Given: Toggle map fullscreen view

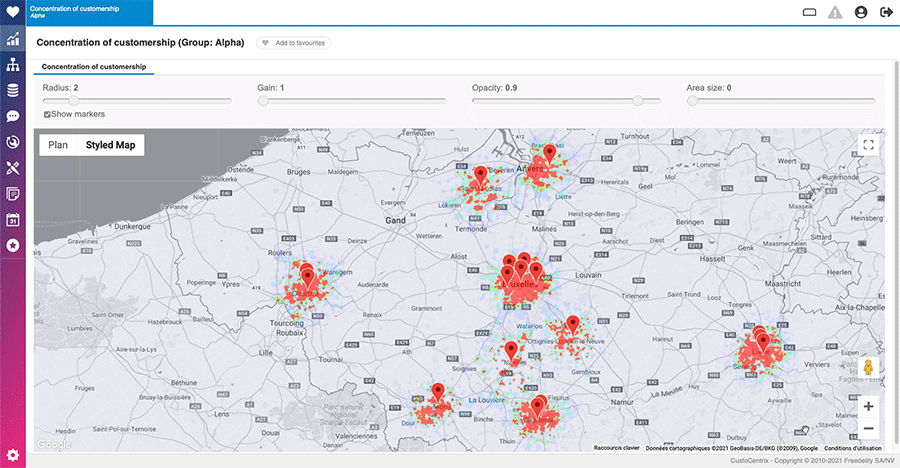Looking at the screenshot, I should 868,145.
